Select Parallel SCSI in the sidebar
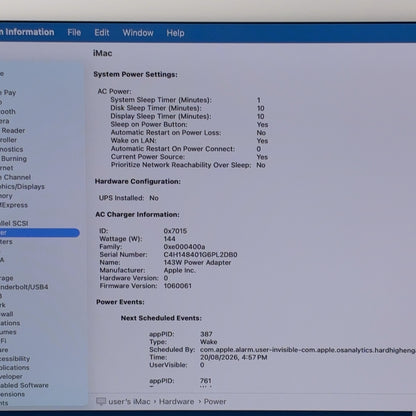 14,223
